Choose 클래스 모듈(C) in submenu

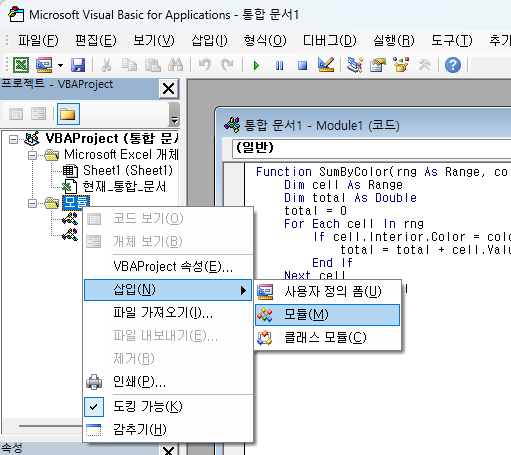(328, 338)
